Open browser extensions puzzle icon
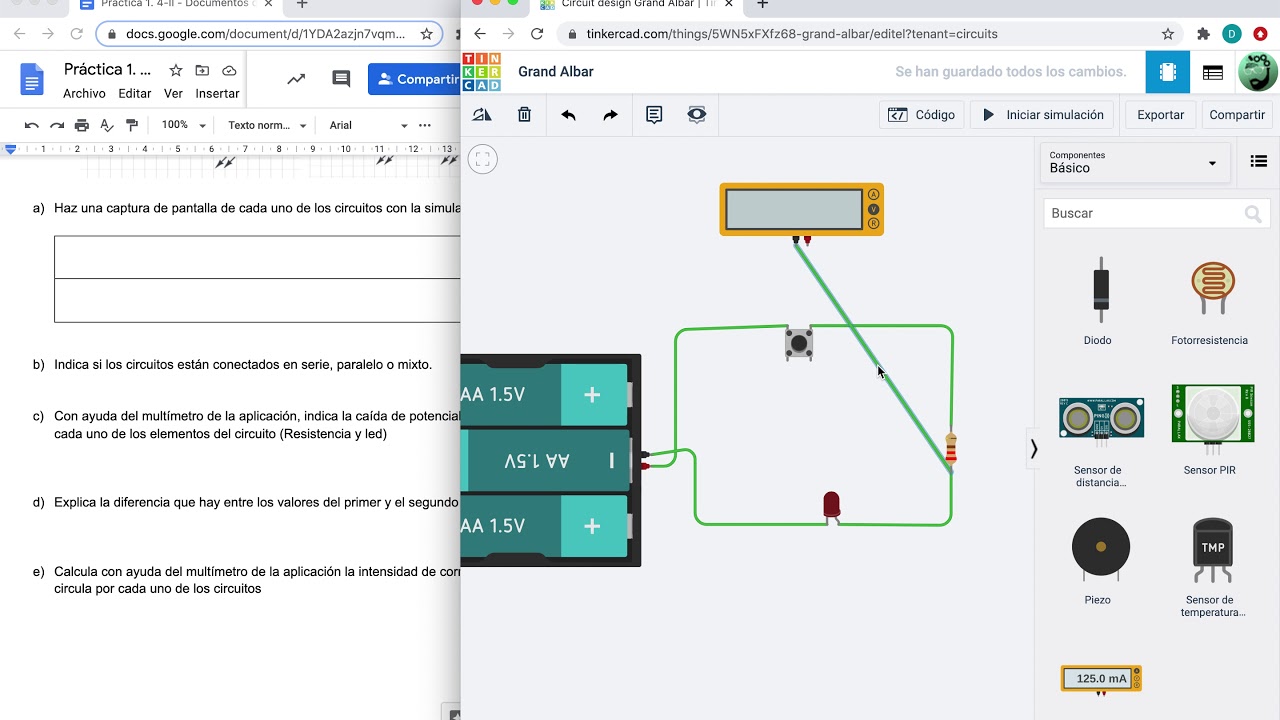The height and width of the screenshot is (720, 1280). 1203,34
